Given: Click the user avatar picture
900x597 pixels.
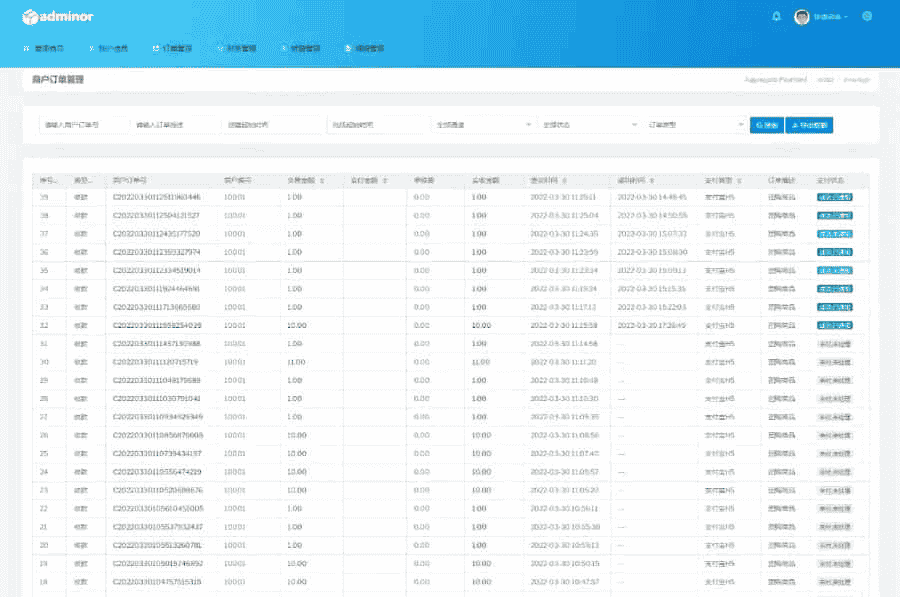Looking at the screenshot, I should pos(801,17).
